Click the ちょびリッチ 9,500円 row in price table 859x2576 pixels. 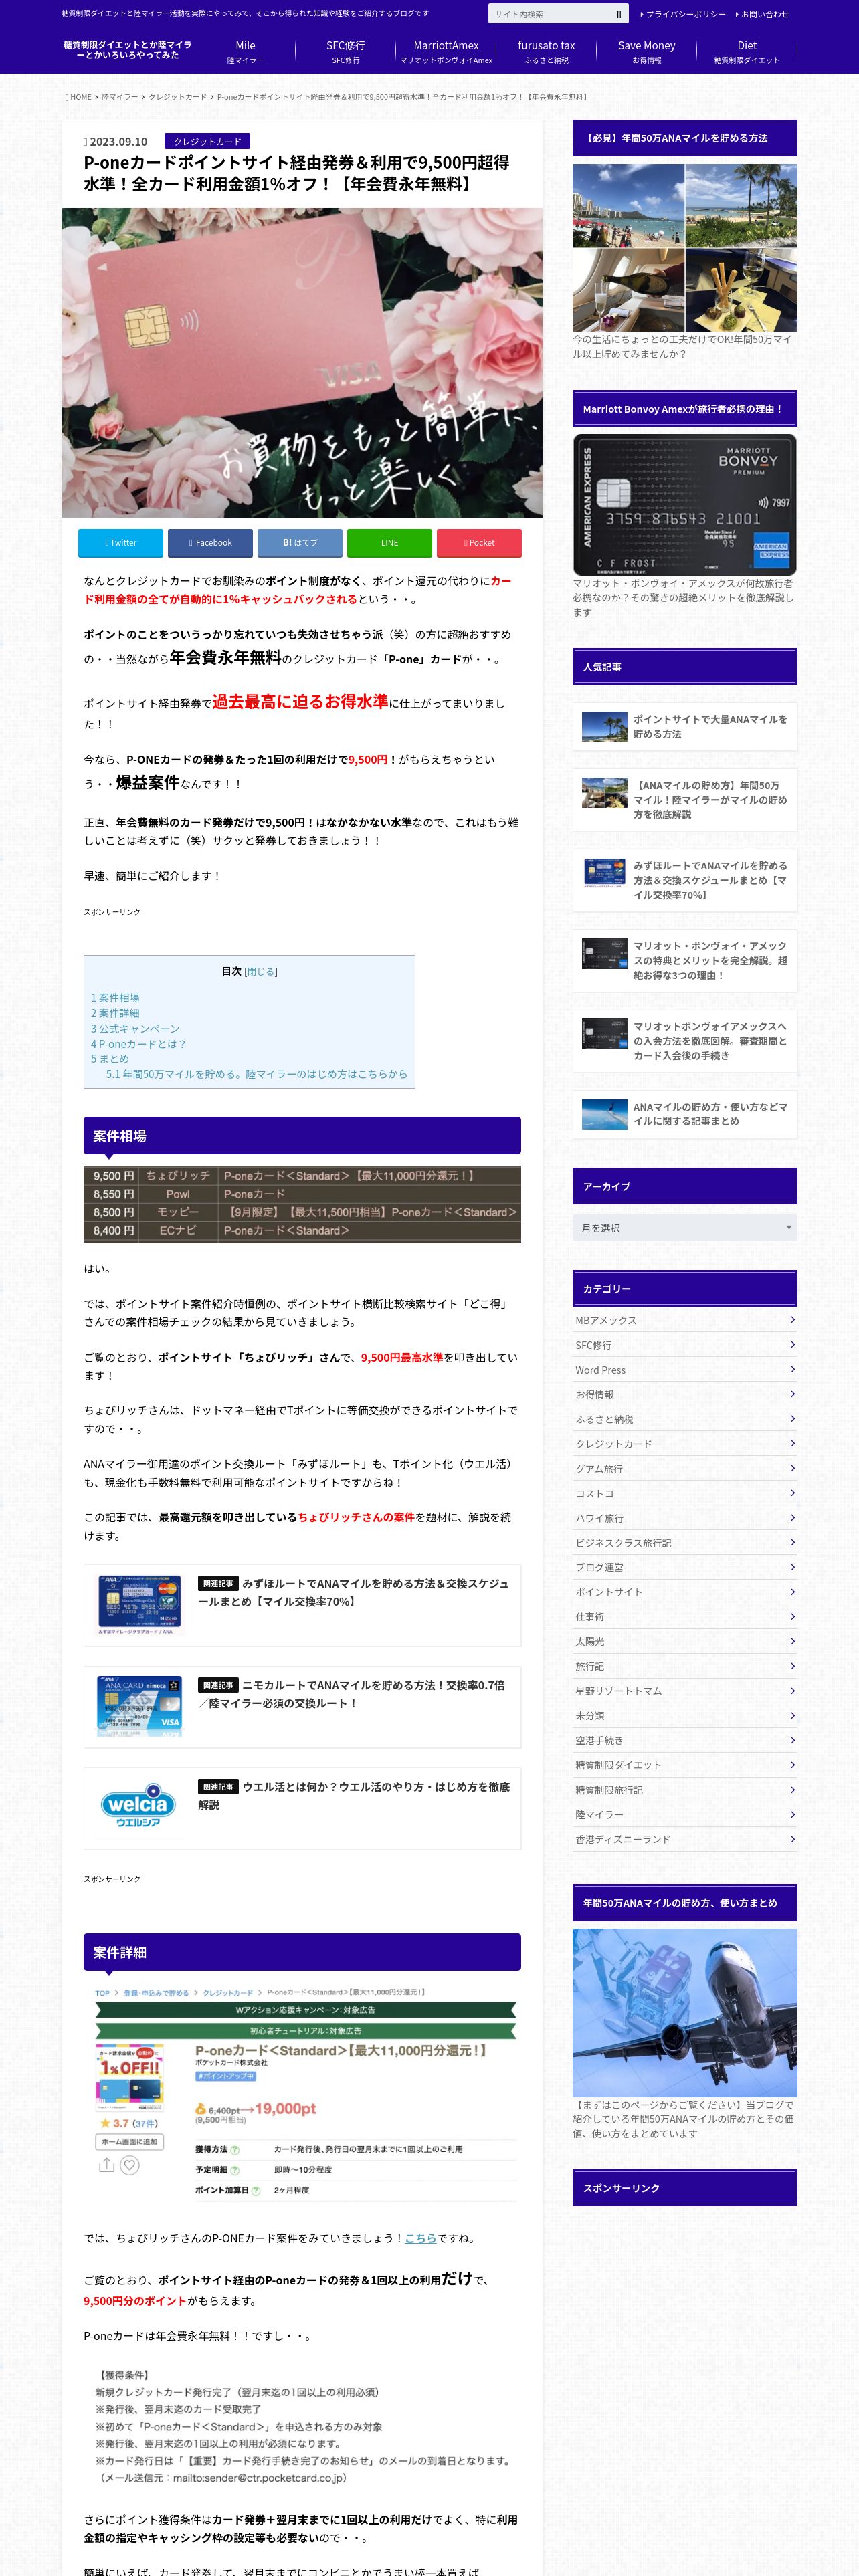302,1176
